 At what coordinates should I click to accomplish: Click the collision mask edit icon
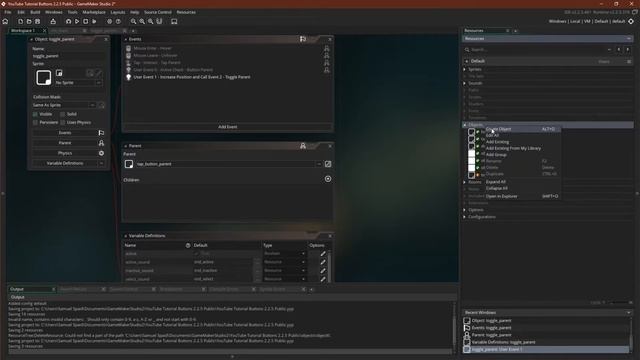pos(101,105)
